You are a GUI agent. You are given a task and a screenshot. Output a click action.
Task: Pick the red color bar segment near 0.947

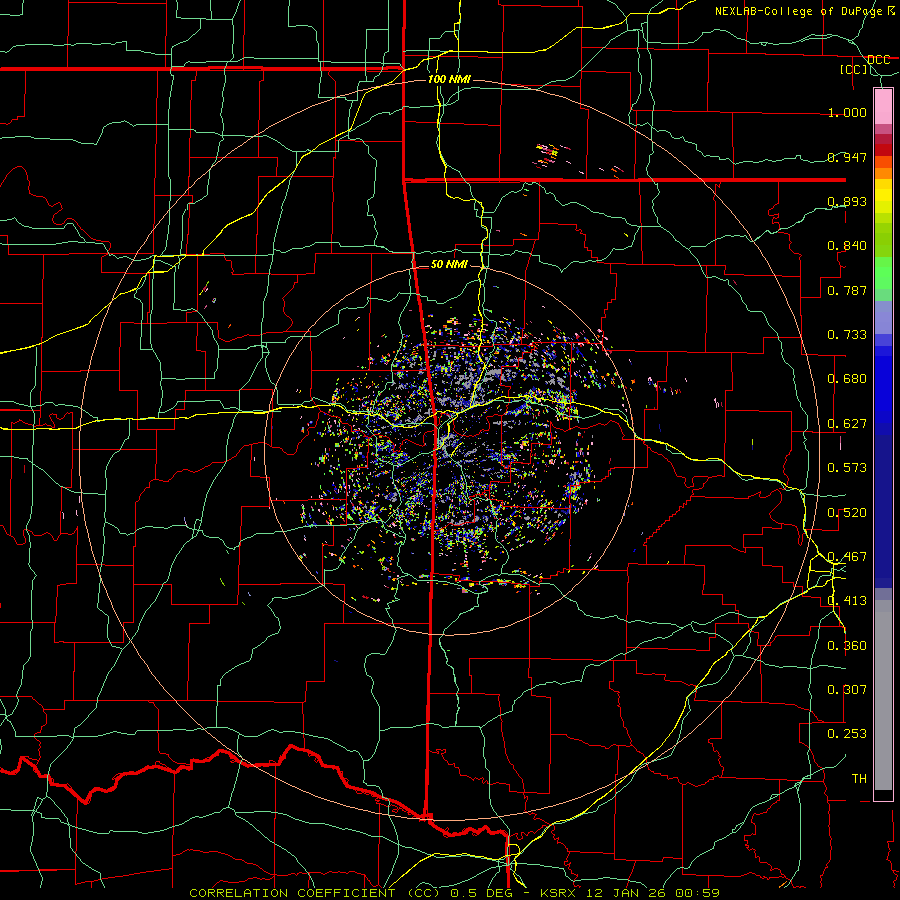pyautogui.click(x=883, y=150)
